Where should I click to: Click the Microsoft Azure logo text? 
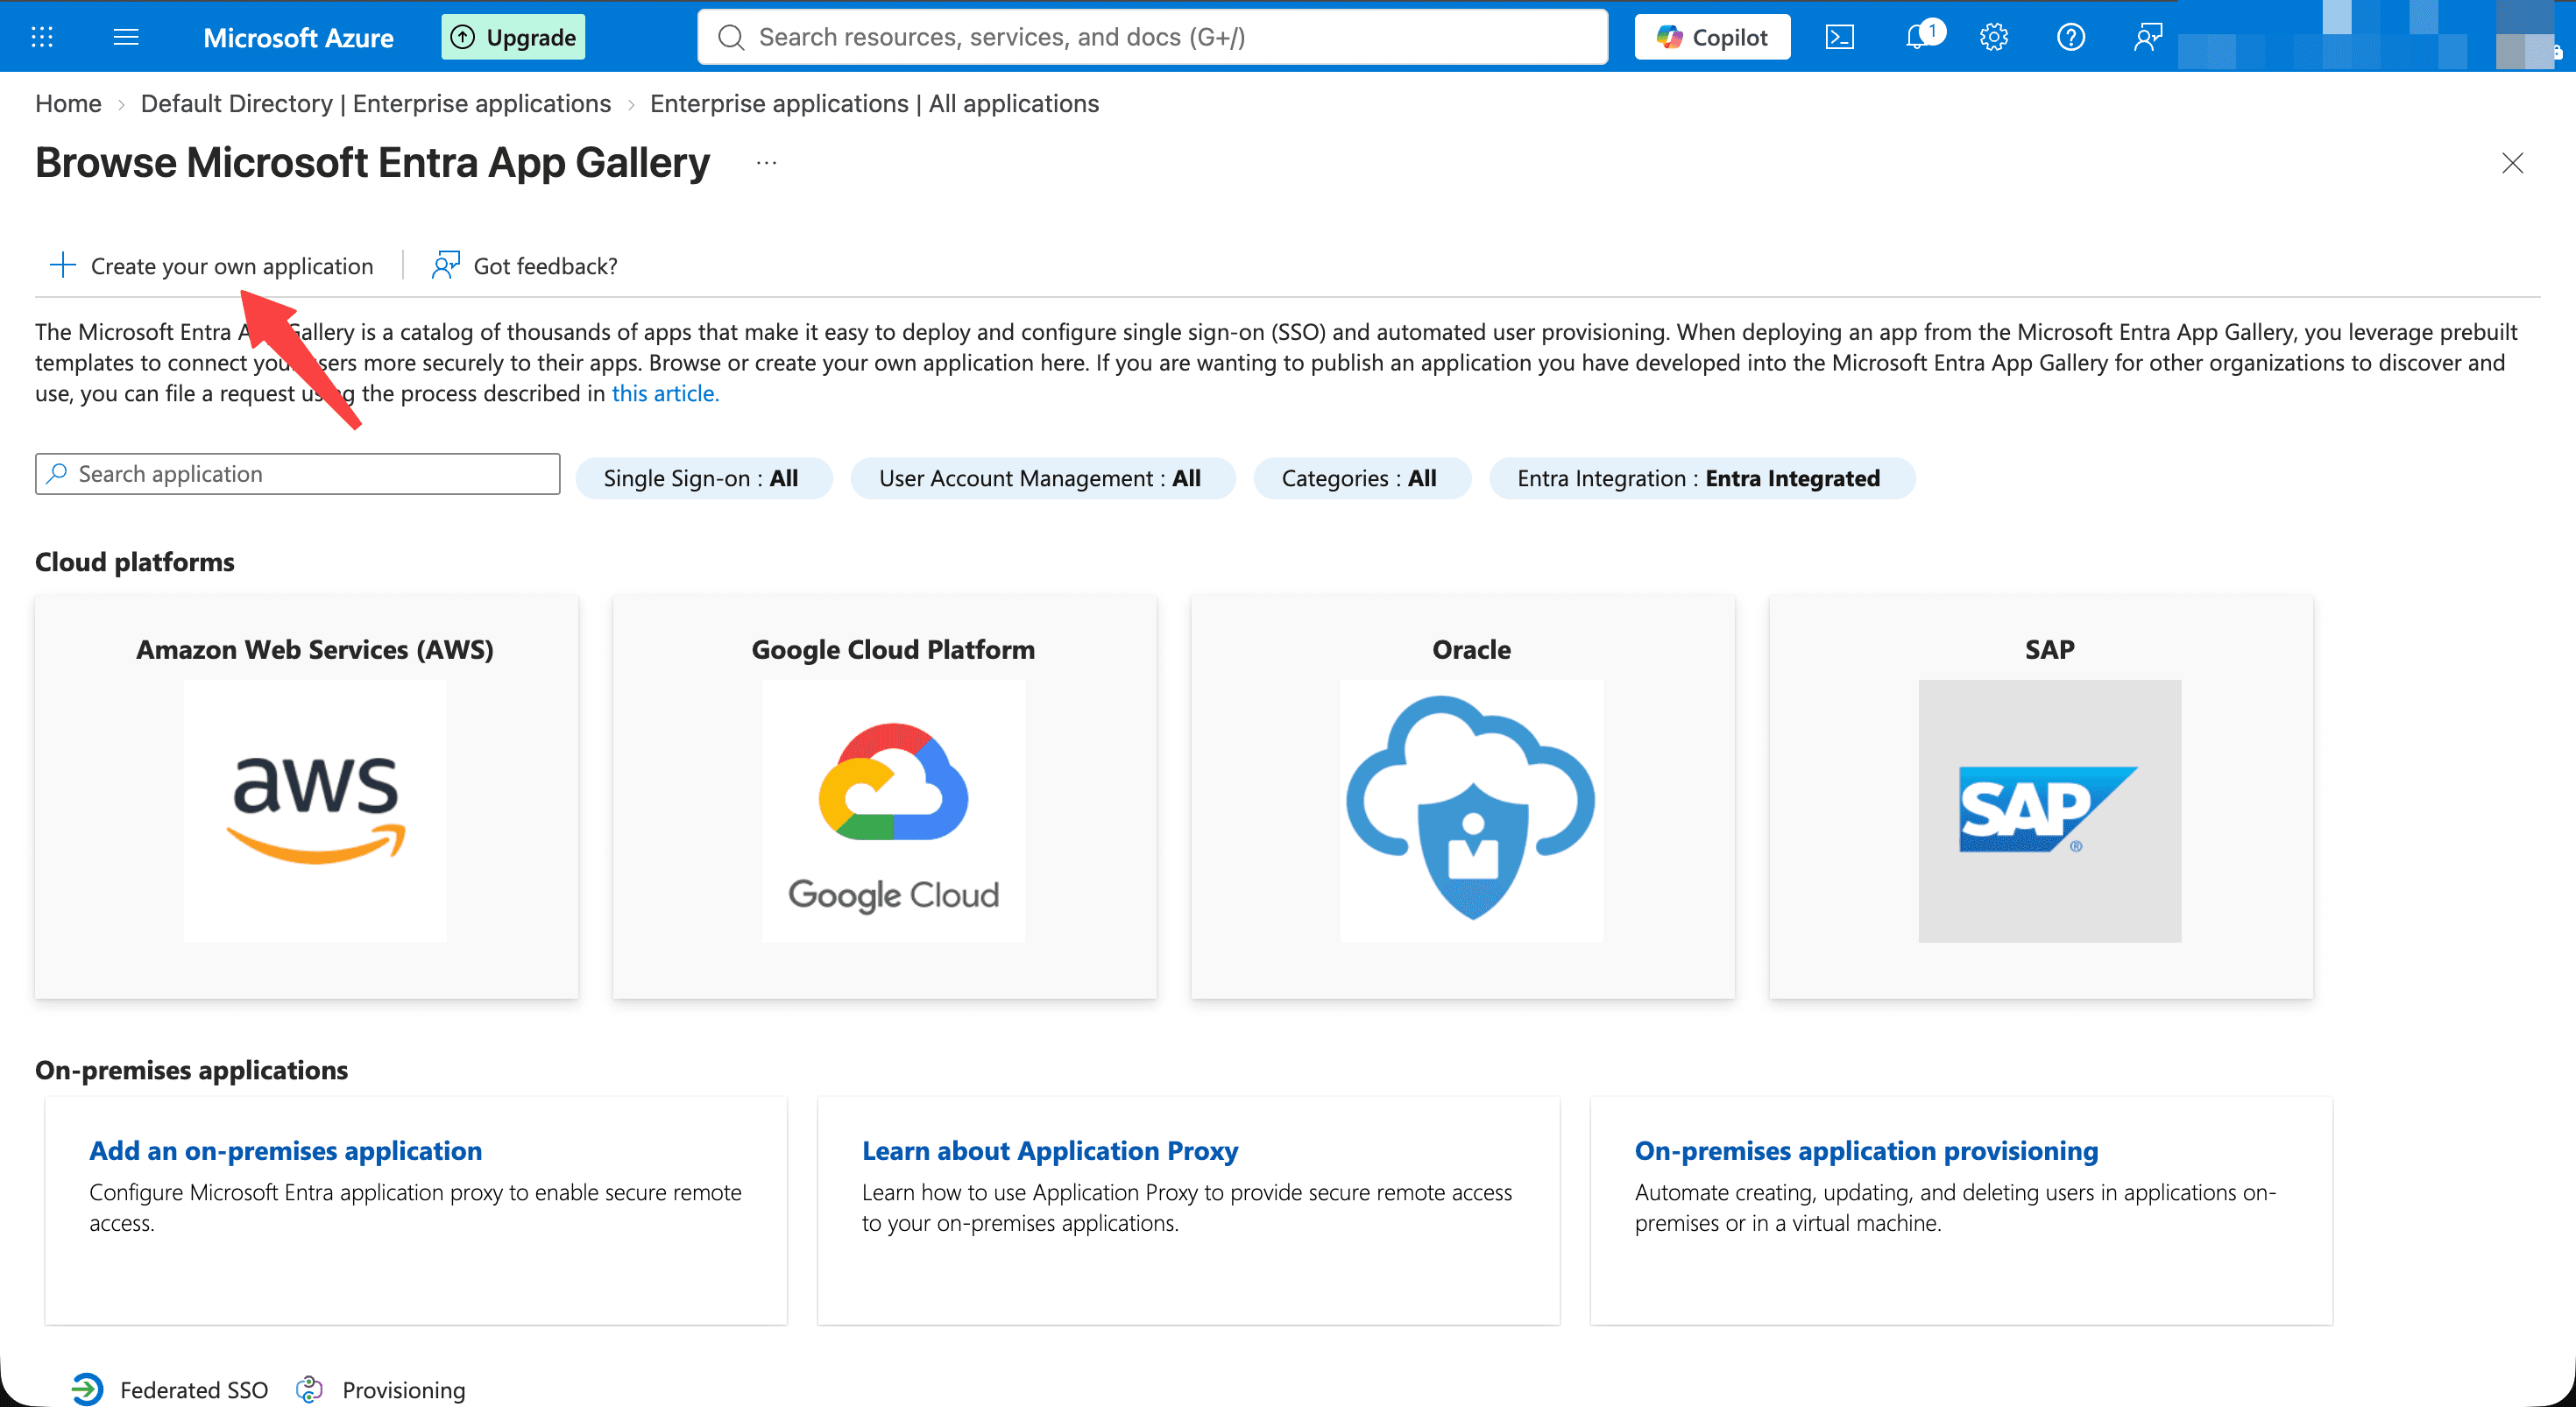point(298,38)
